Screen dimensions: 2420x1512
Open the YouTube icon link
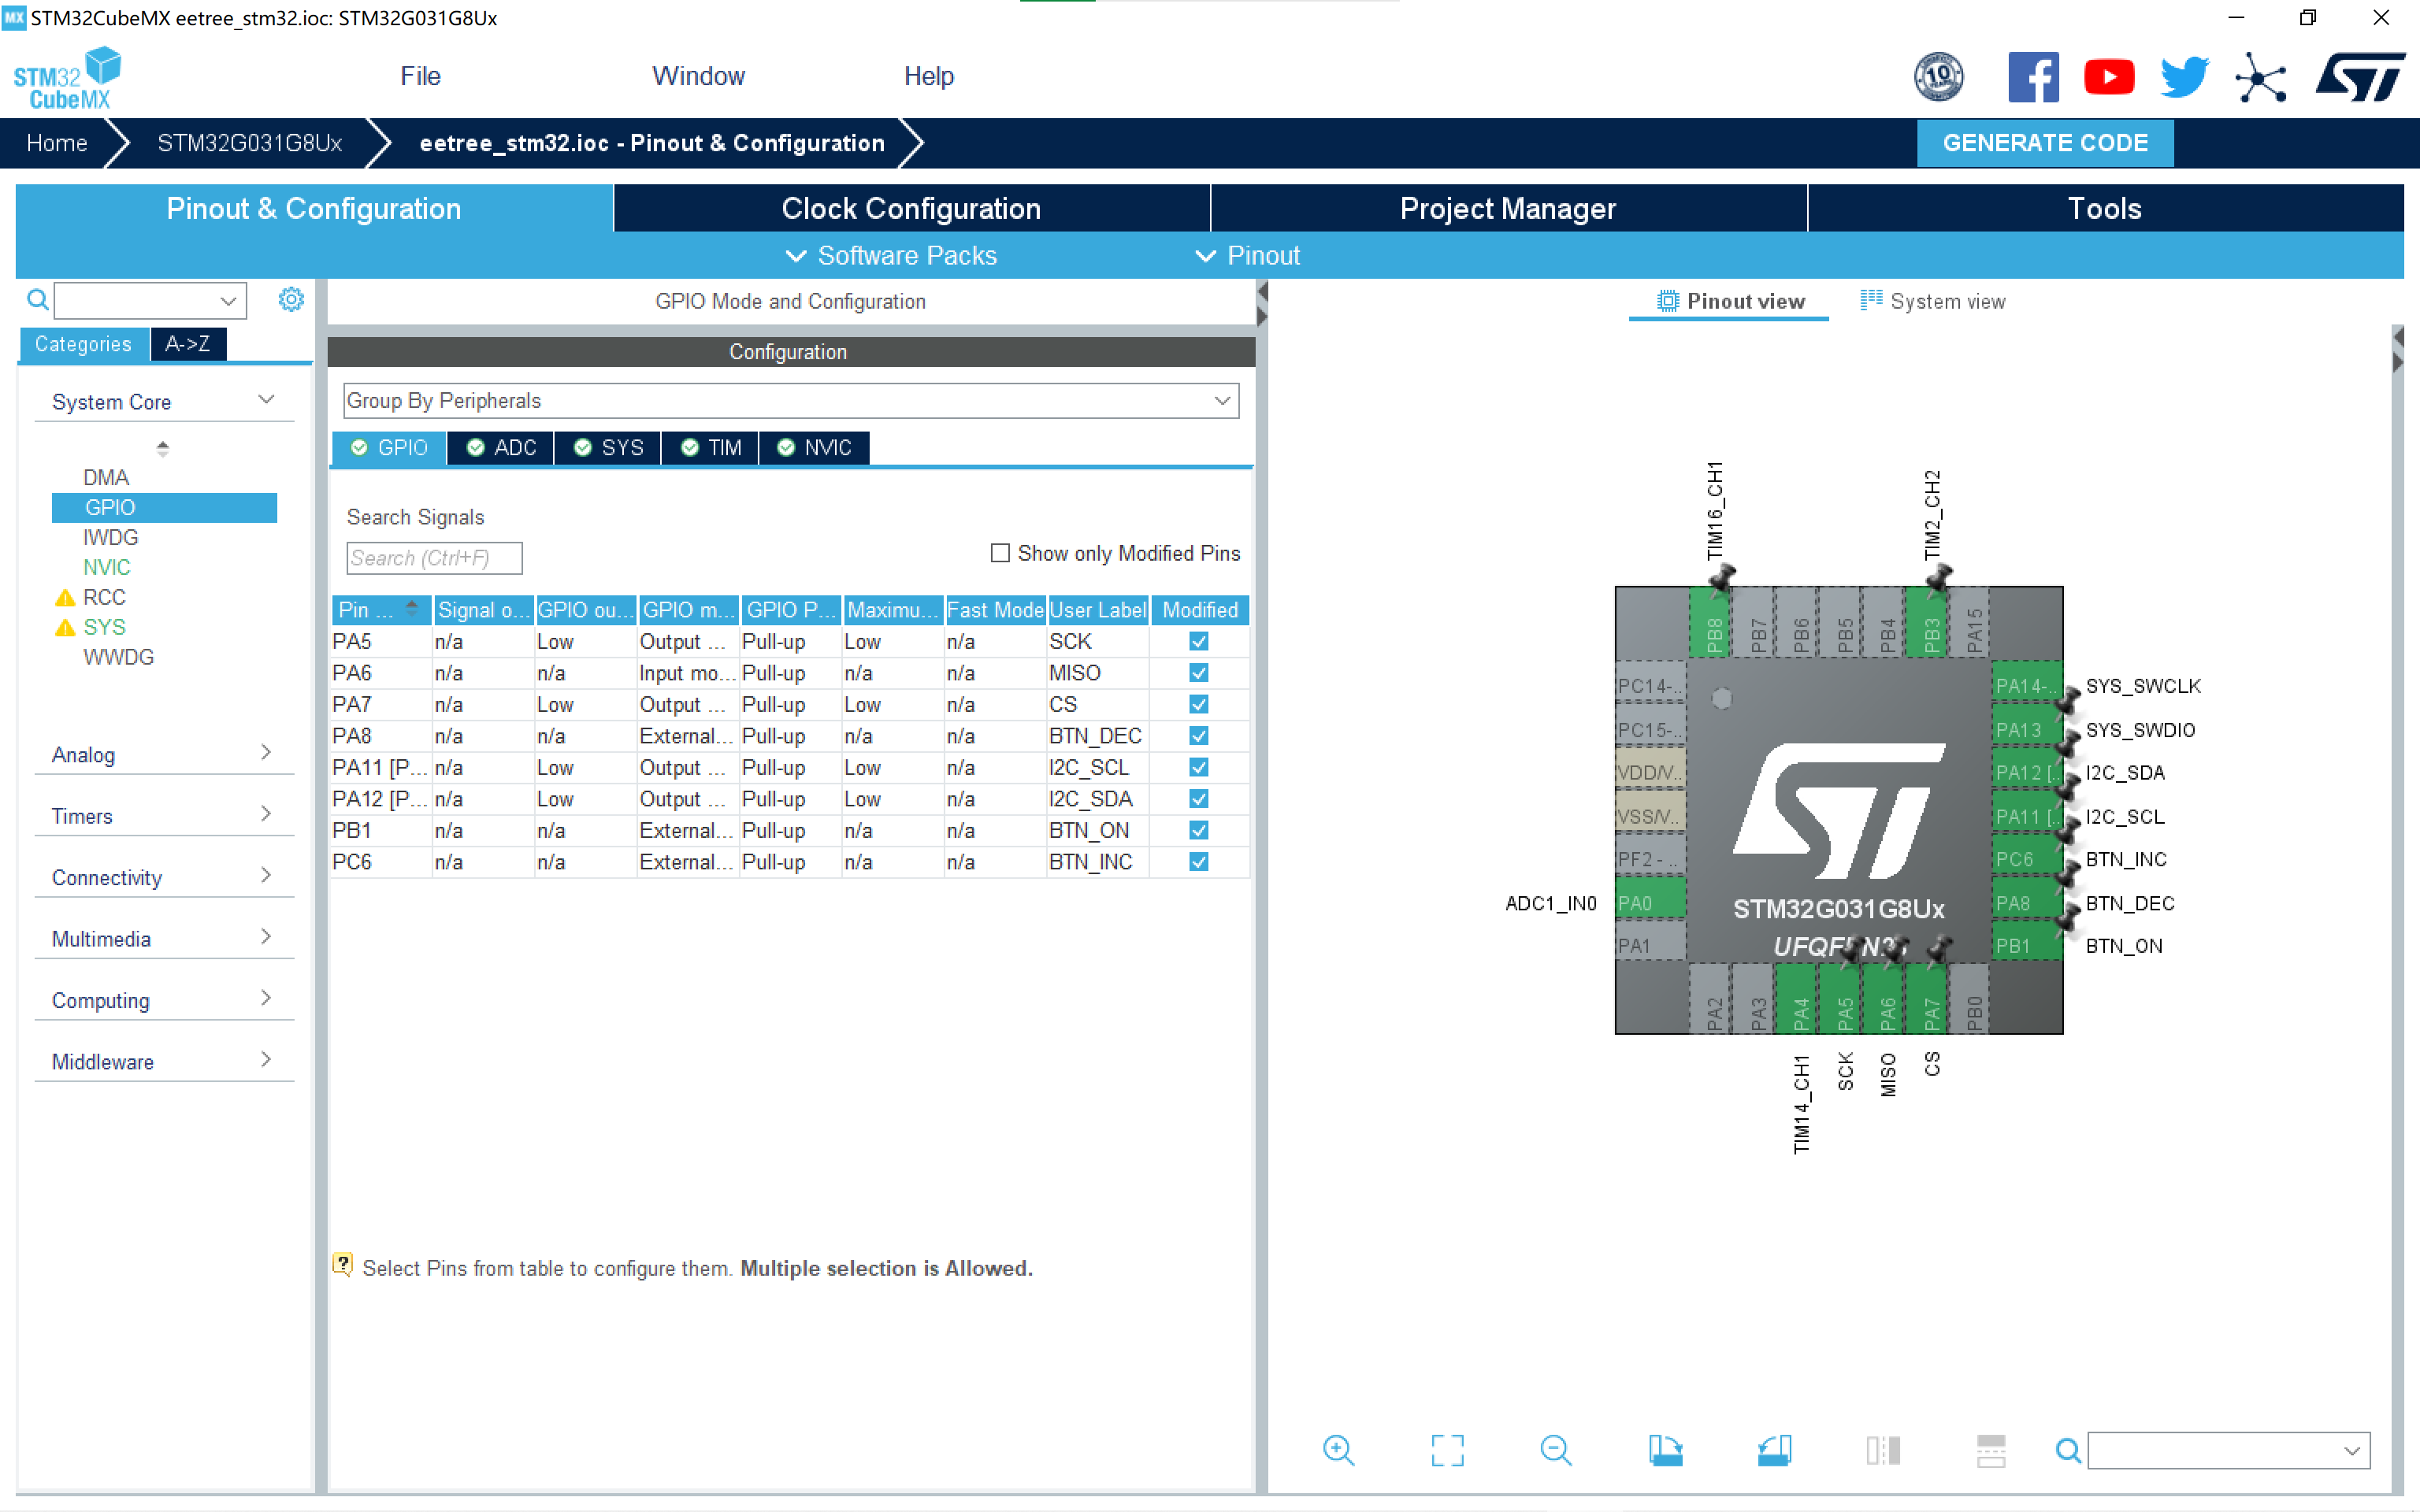pyautogui.click(x=2109, y=77)
